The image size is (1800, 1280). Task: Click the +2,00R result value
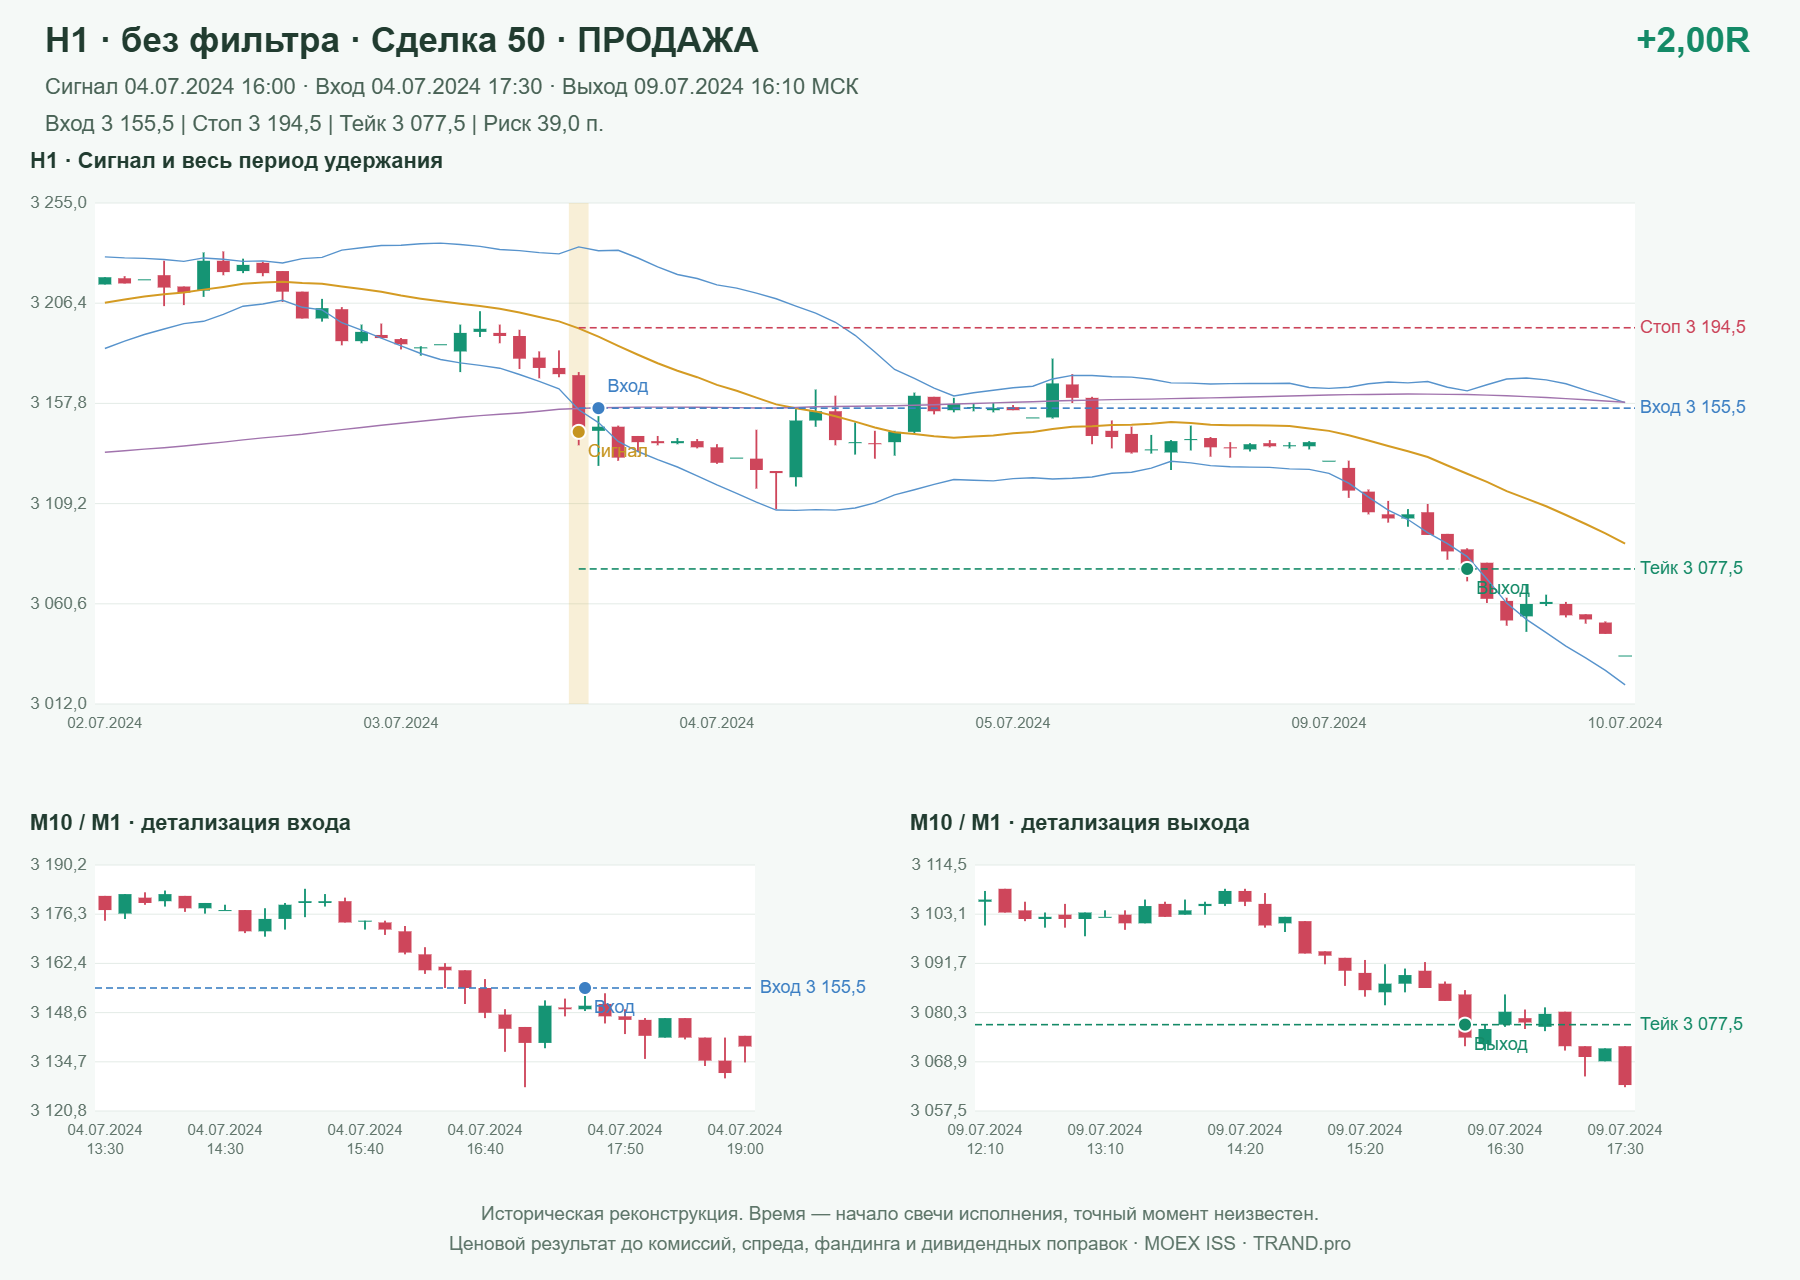1692,40
